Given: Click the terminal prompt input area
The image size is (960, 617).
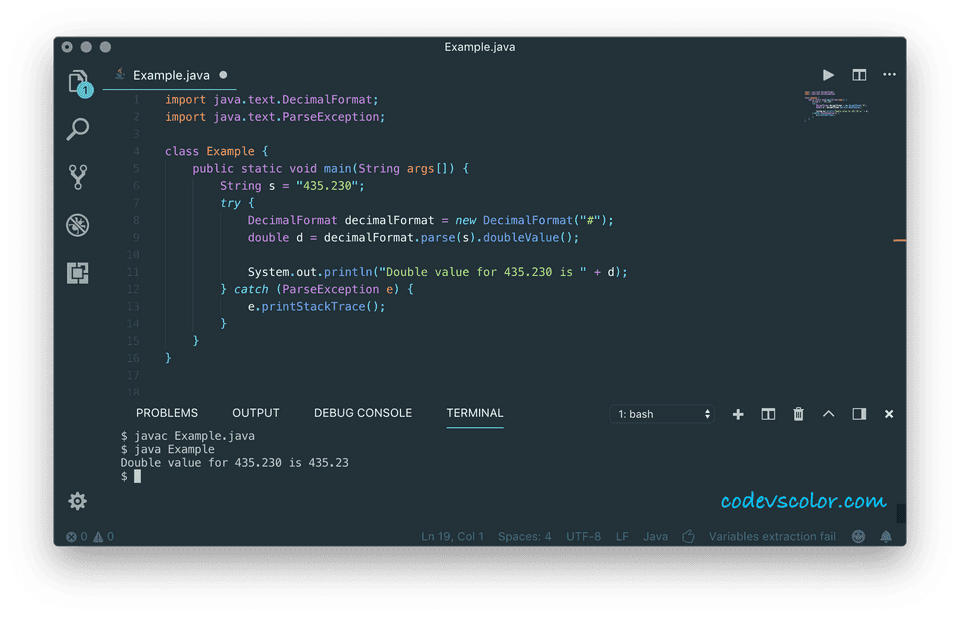Looking at the screenshot, I should 140,476.
